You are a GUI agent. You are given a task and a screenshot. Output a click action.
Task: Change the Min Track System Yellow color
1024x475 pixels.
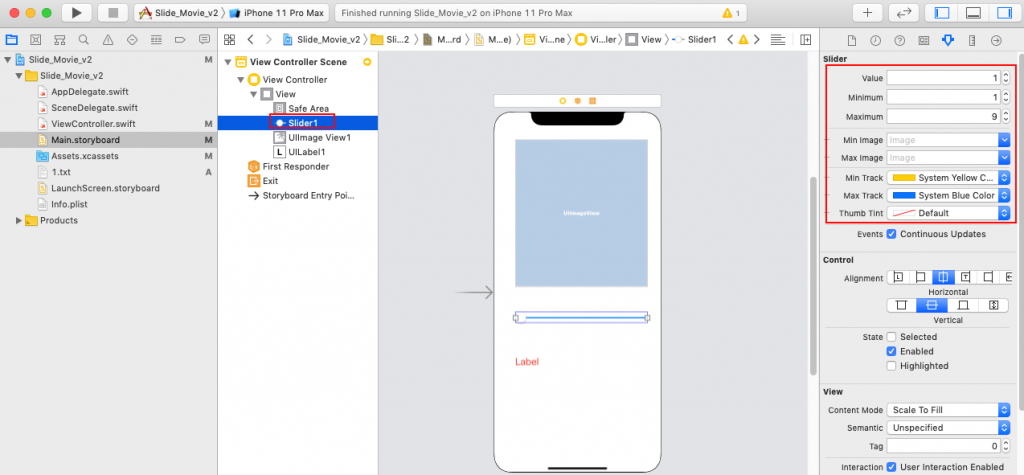[948, 178]
